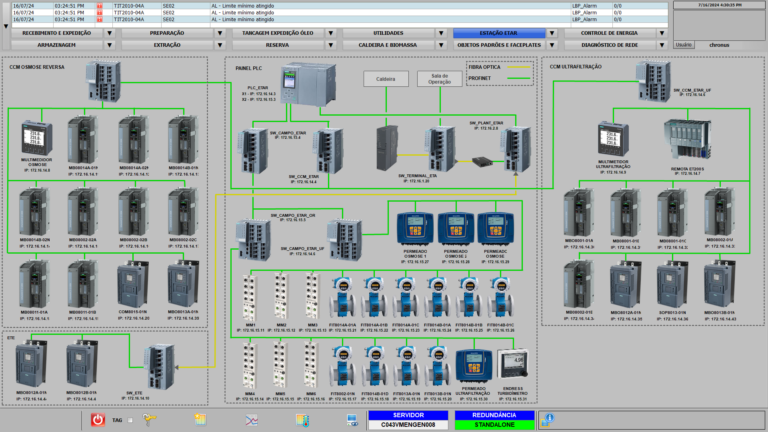Select Permeado Osmose 1 analyzer icon
The width and height of the screenshot is (768, 432).
pyautogui.click(x=415, y=228)
